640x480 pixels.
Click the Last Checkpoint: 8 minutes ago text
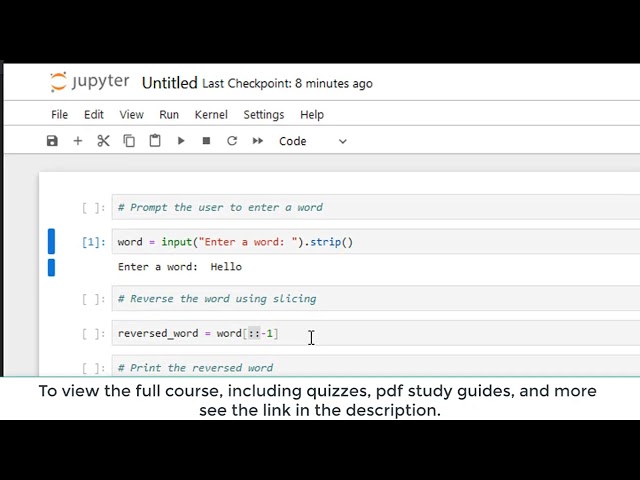point(287,84)
